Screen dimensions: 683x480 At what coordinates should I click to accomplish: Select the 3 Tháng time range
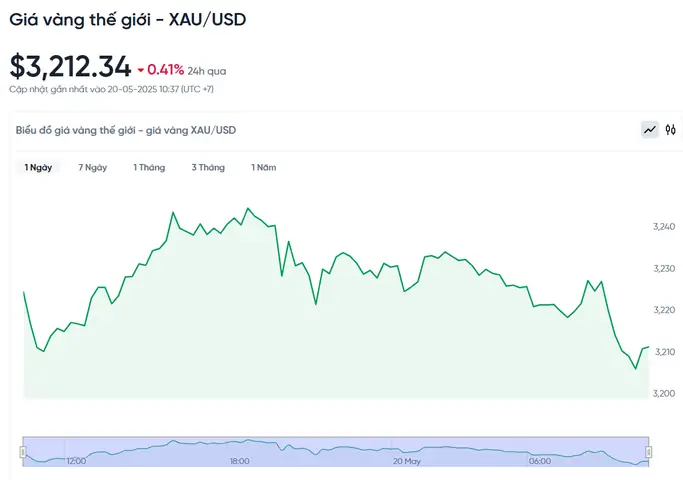[208, 167]
